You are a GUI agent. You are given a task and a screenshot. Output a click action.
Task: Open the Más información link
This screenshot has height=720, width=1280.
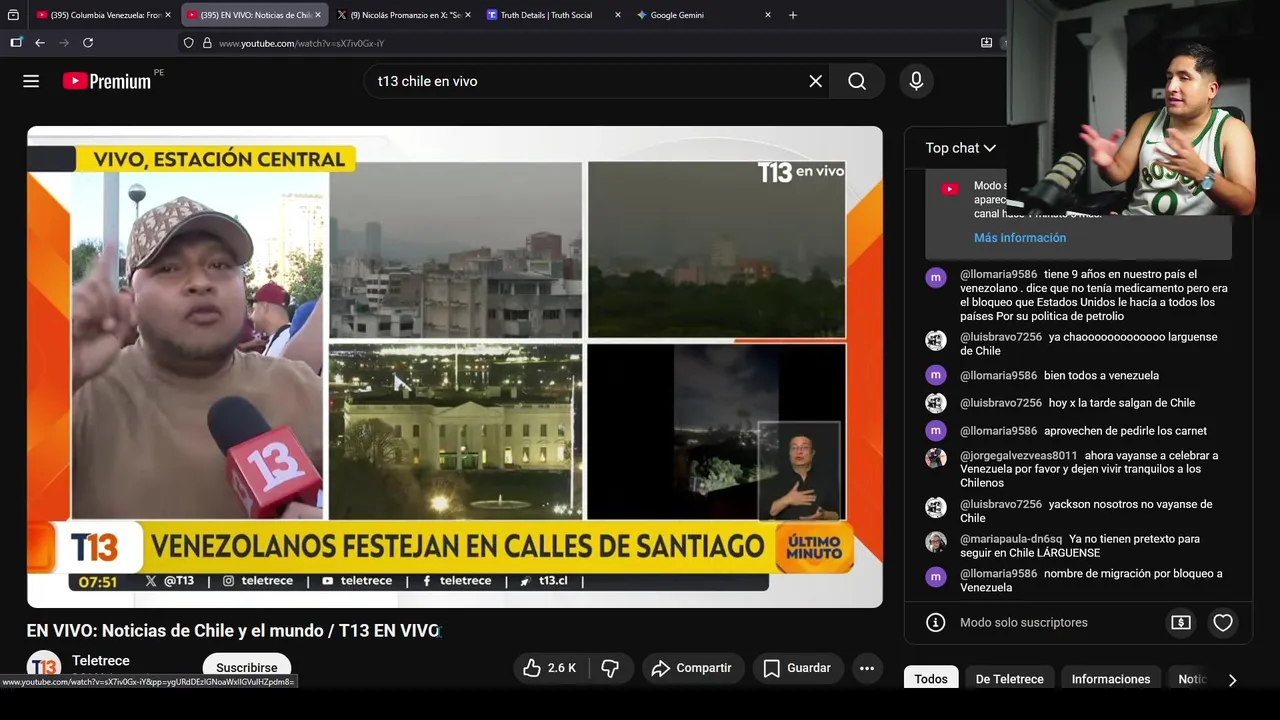click(1020, 238)
